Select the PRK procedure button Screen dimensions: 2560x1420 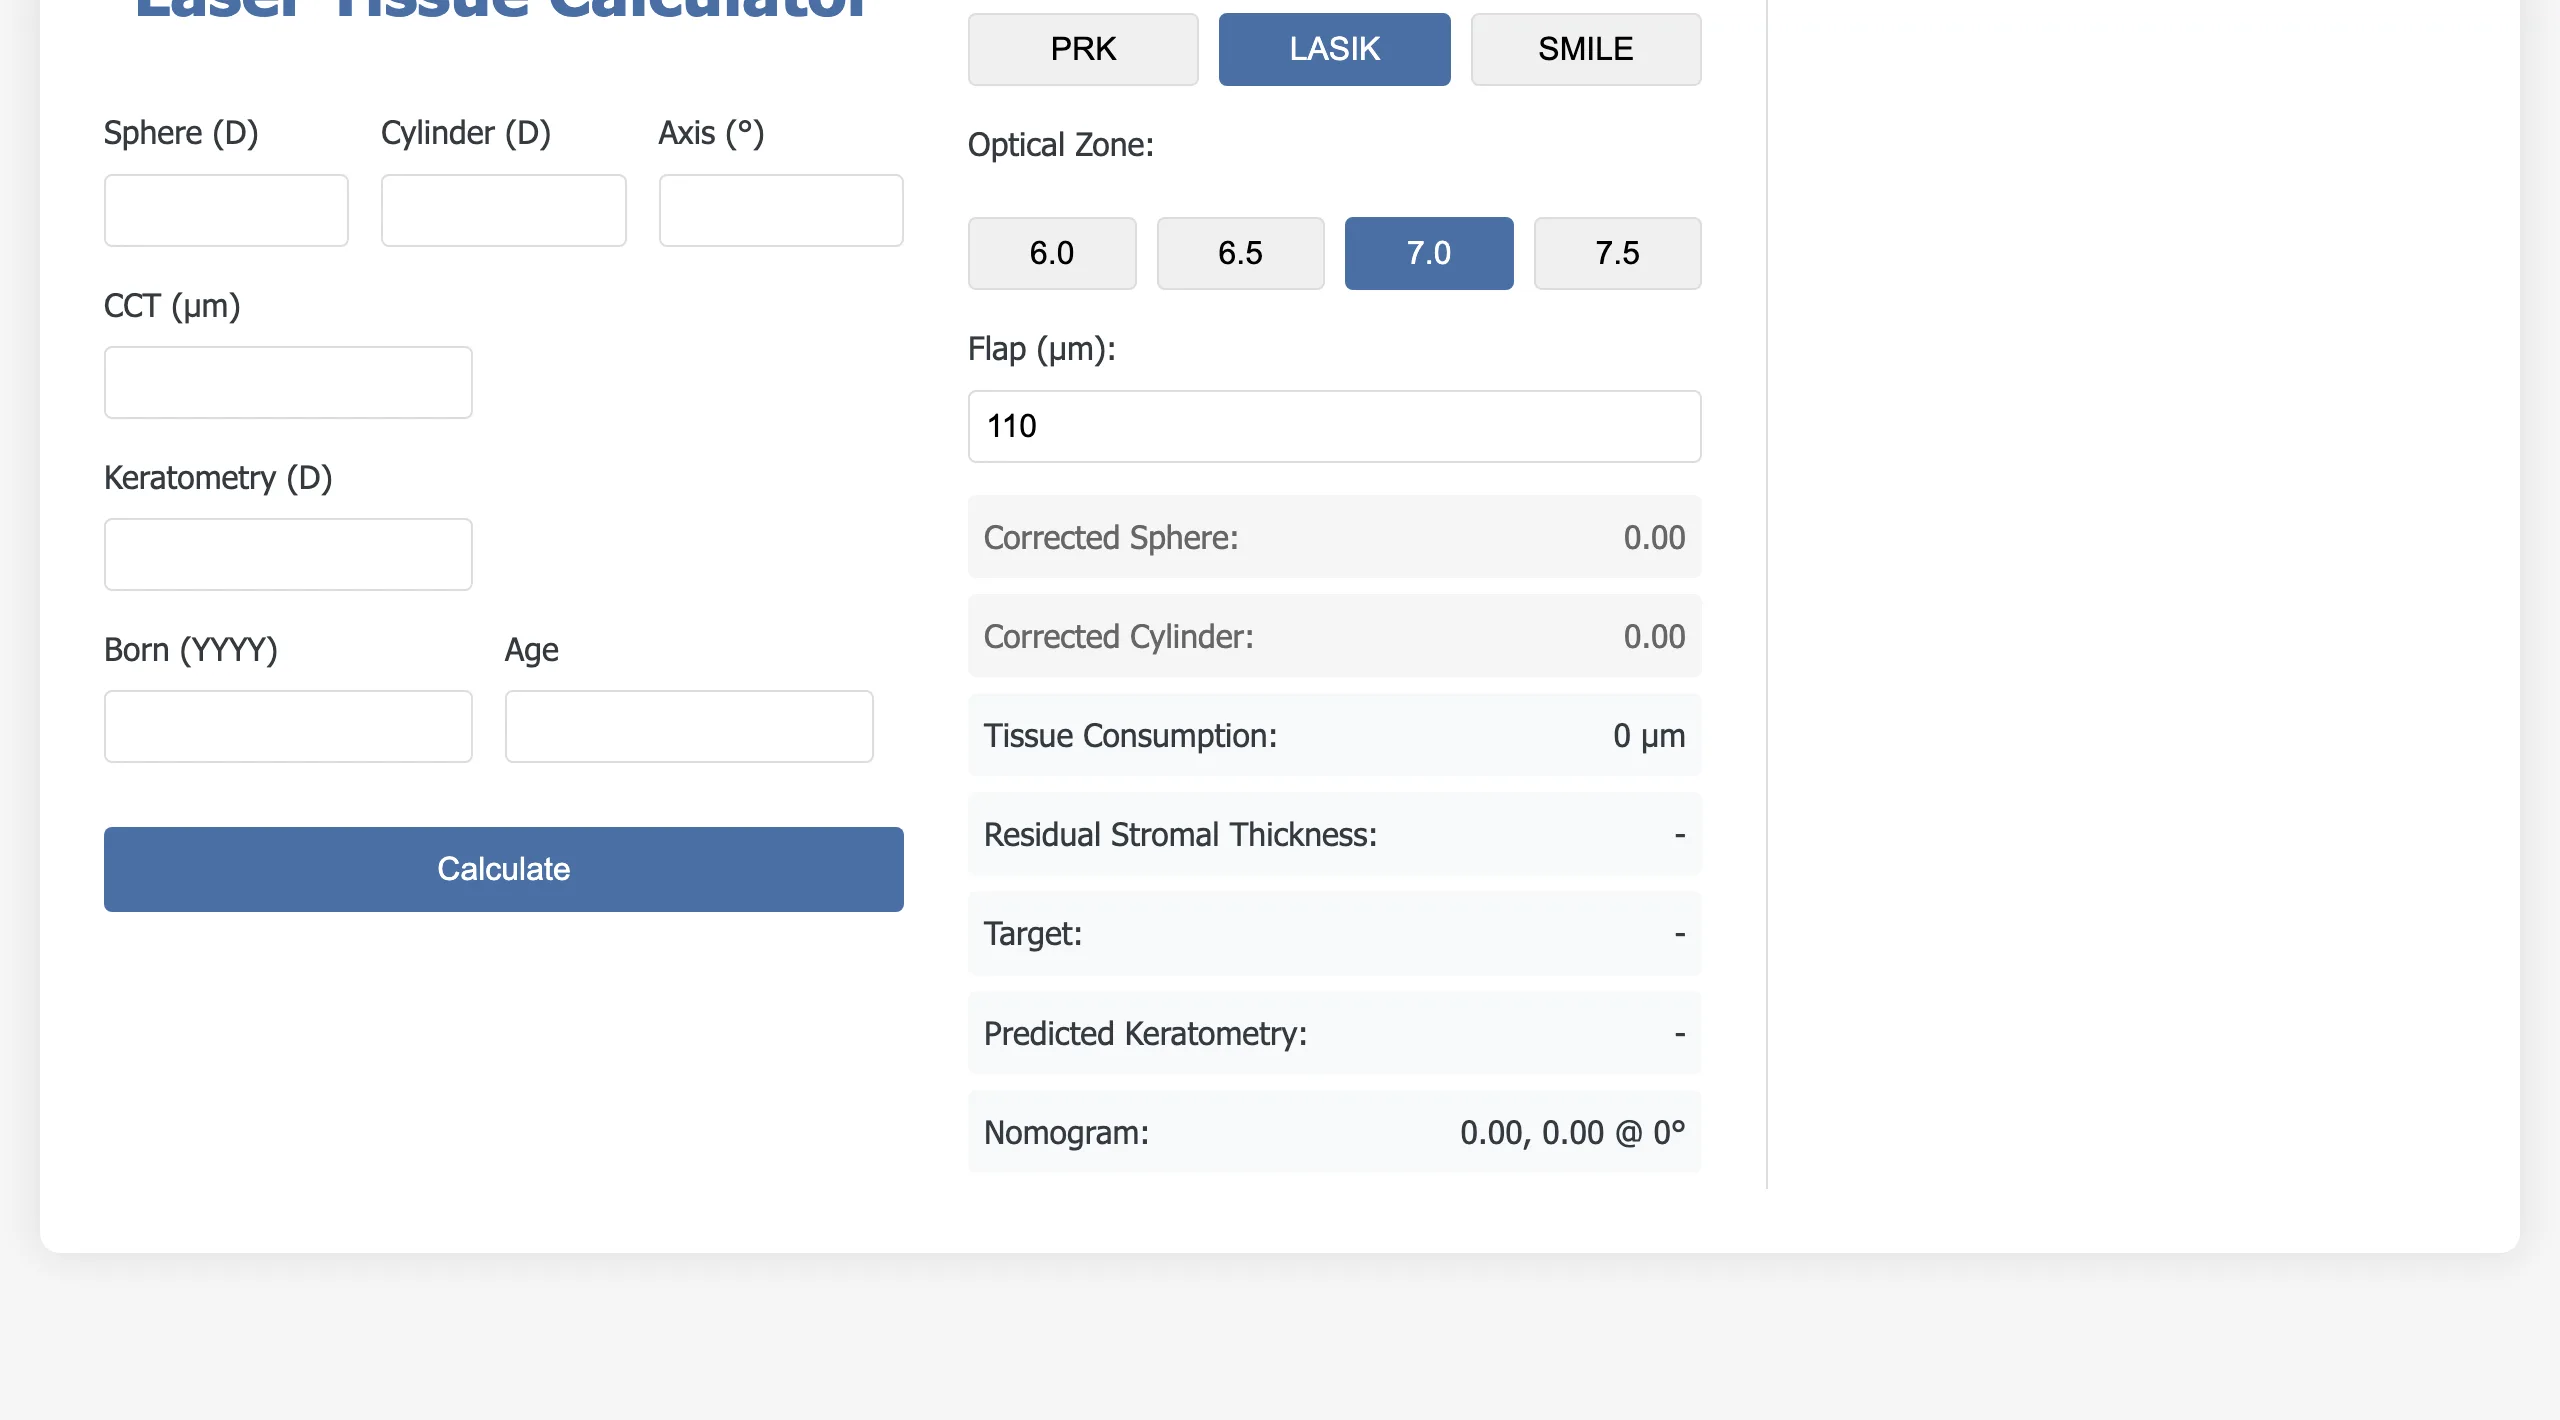coord(1083,49)
